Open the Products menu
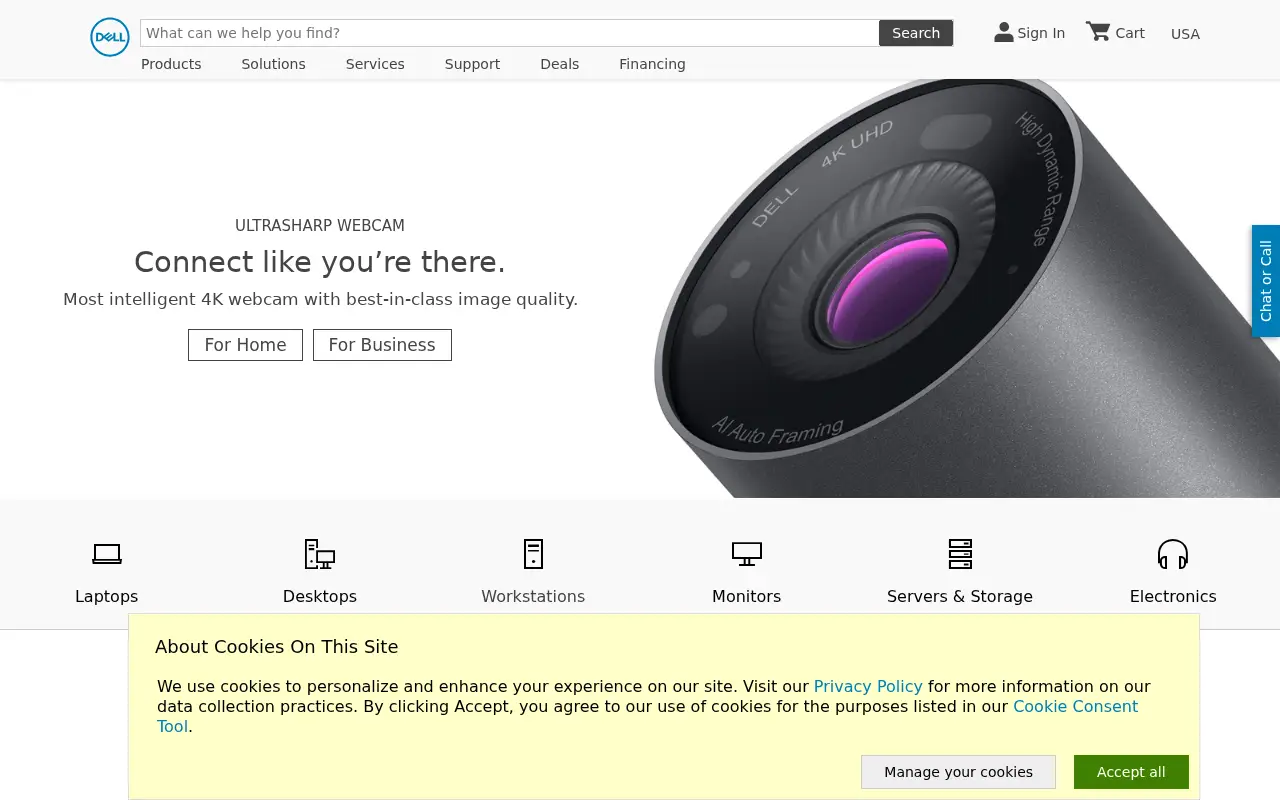 tap(171, 64)
